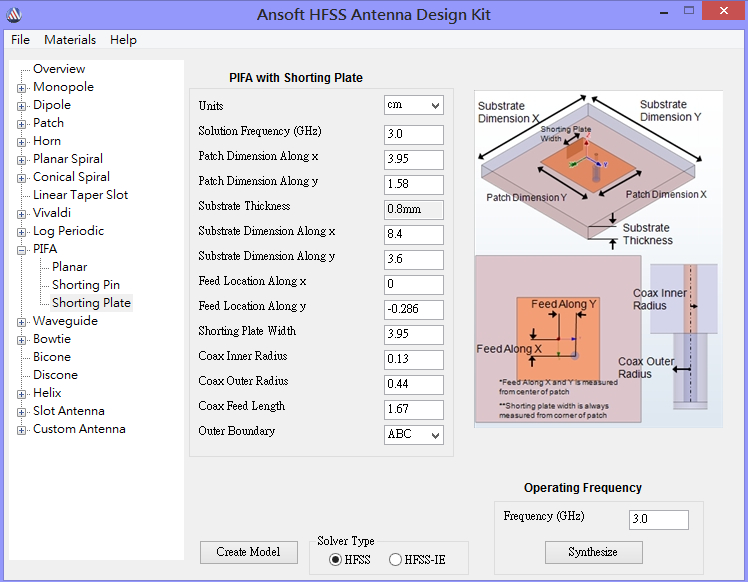This screenshot has width=748, height=582.
Task: Click the Patch Dimension Along y field
Action: (x=414, y=185)
